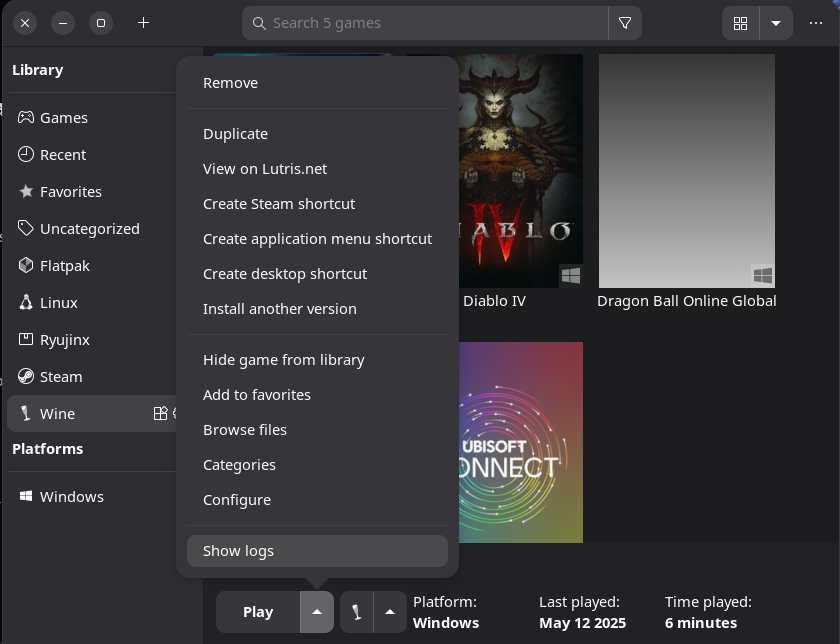Collapse the Play button's up-arrow menu

point(317,612)
